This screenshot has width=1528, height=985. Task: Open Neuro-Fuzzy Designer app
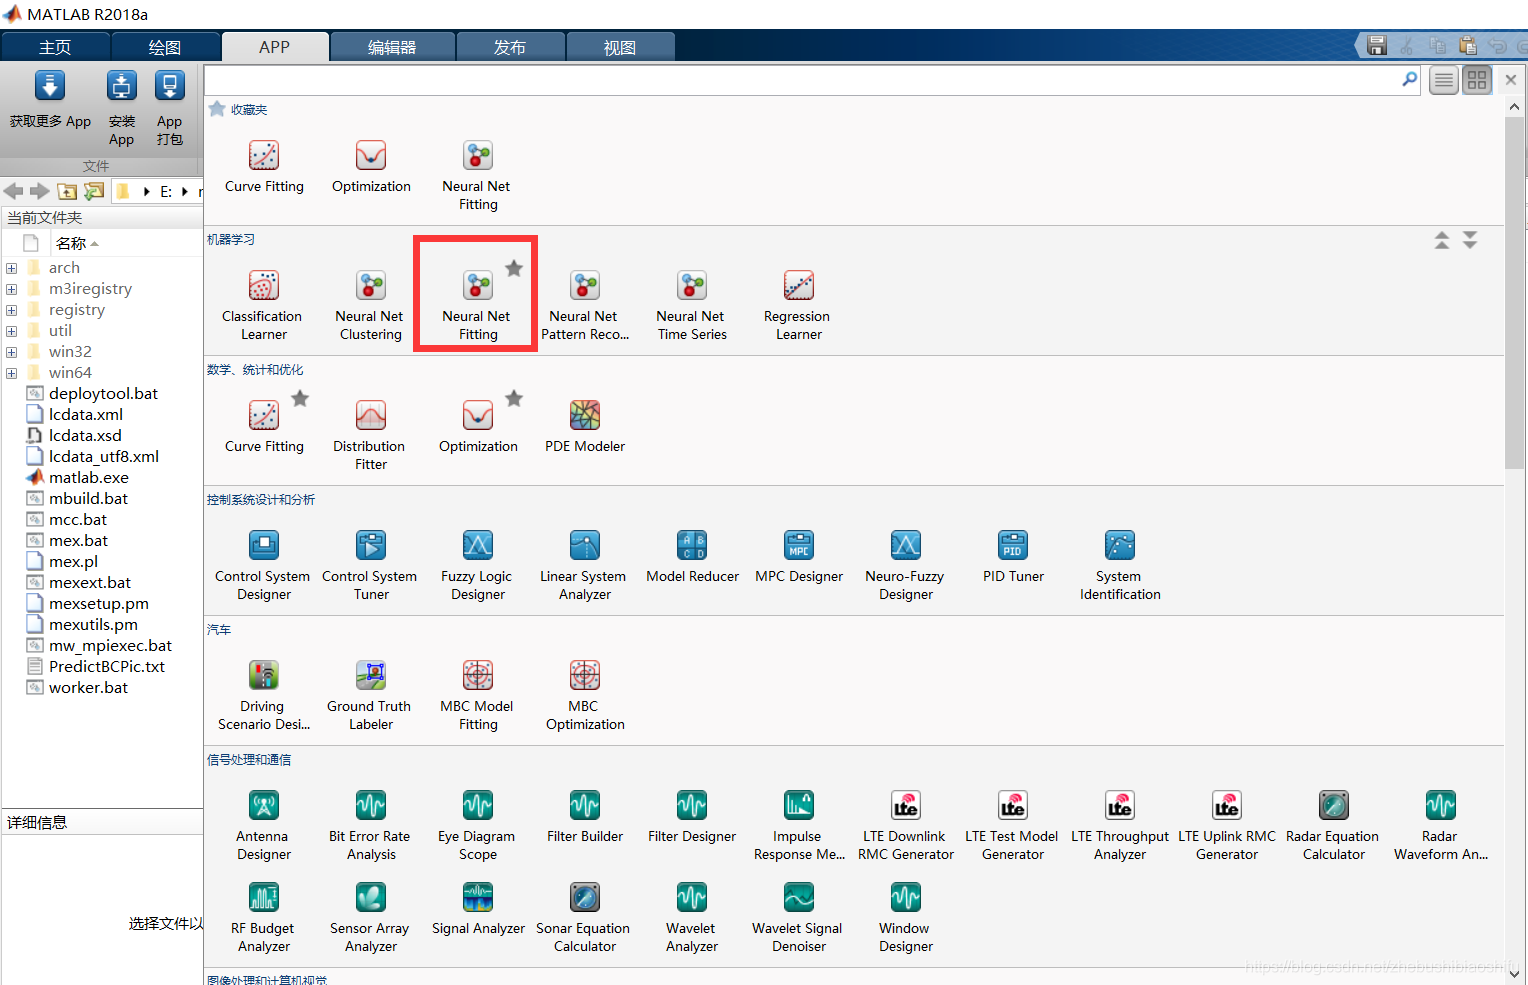[x=905, y=565]
